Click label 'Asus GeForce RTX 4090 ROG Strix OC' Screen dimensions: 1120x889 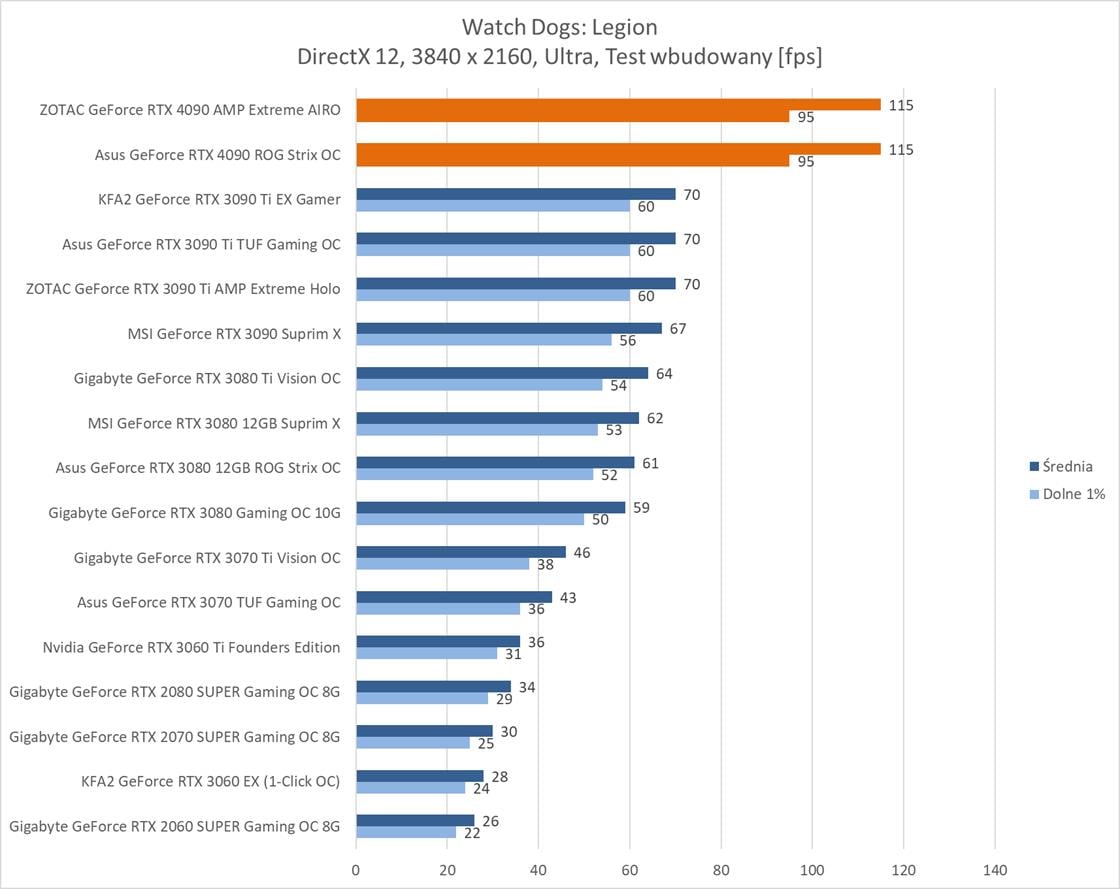[x=218, y=155]
